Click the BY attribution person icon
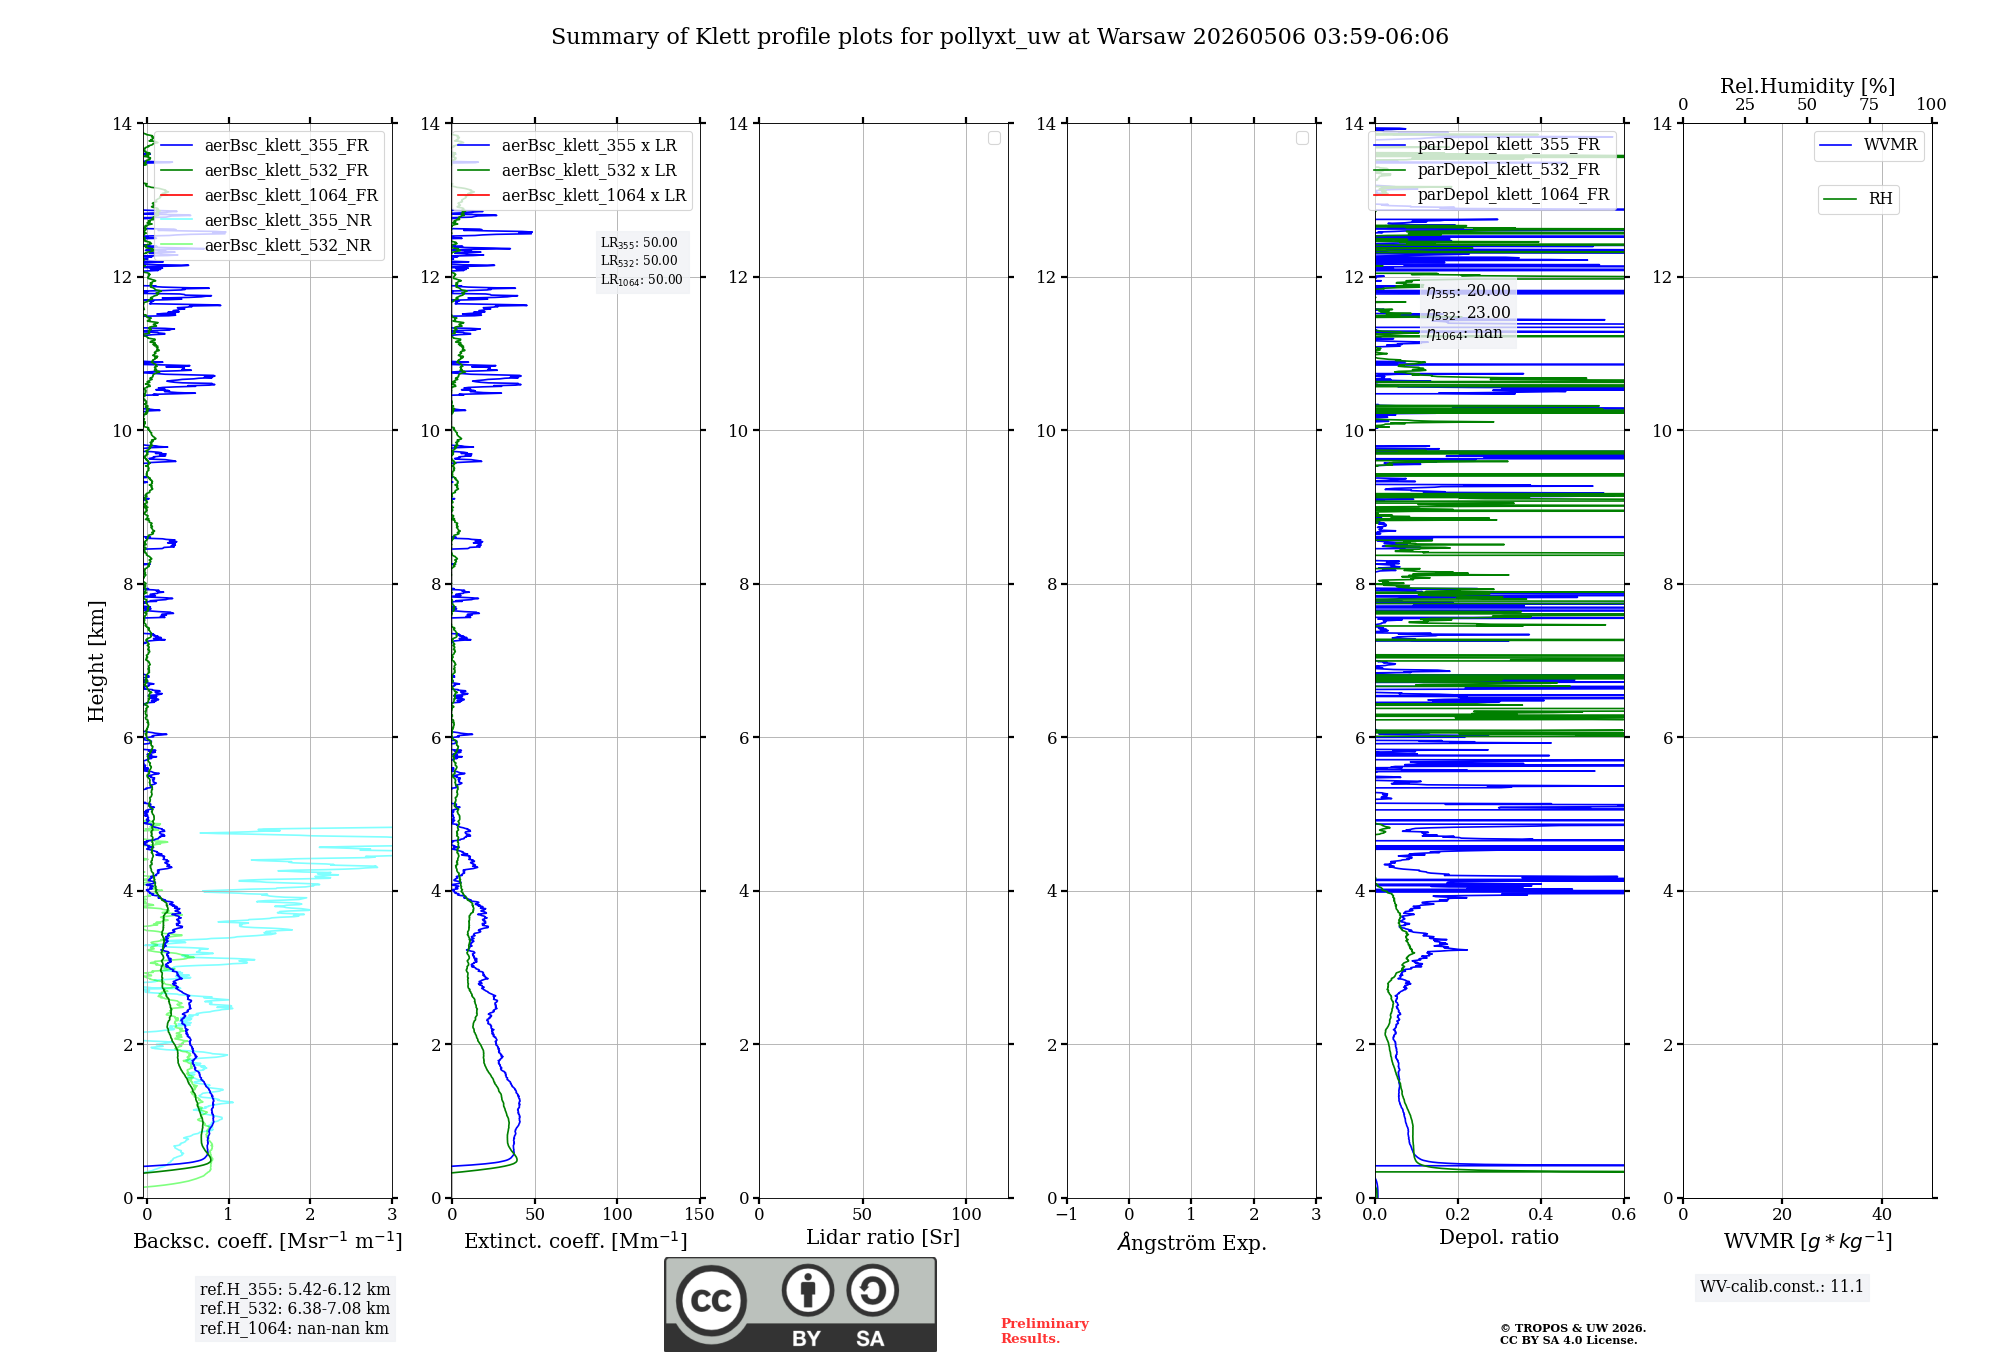The width and height of the screenshot is (2000, 1360). click(807, 1289)
